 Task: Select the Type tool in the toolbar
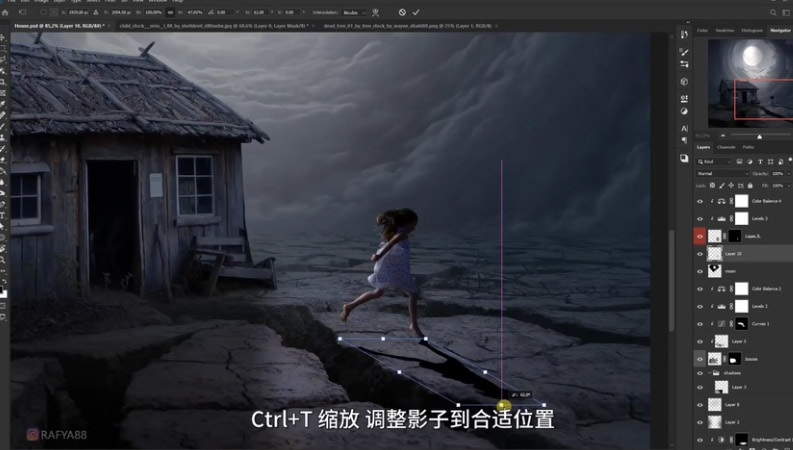pos(4,215)
